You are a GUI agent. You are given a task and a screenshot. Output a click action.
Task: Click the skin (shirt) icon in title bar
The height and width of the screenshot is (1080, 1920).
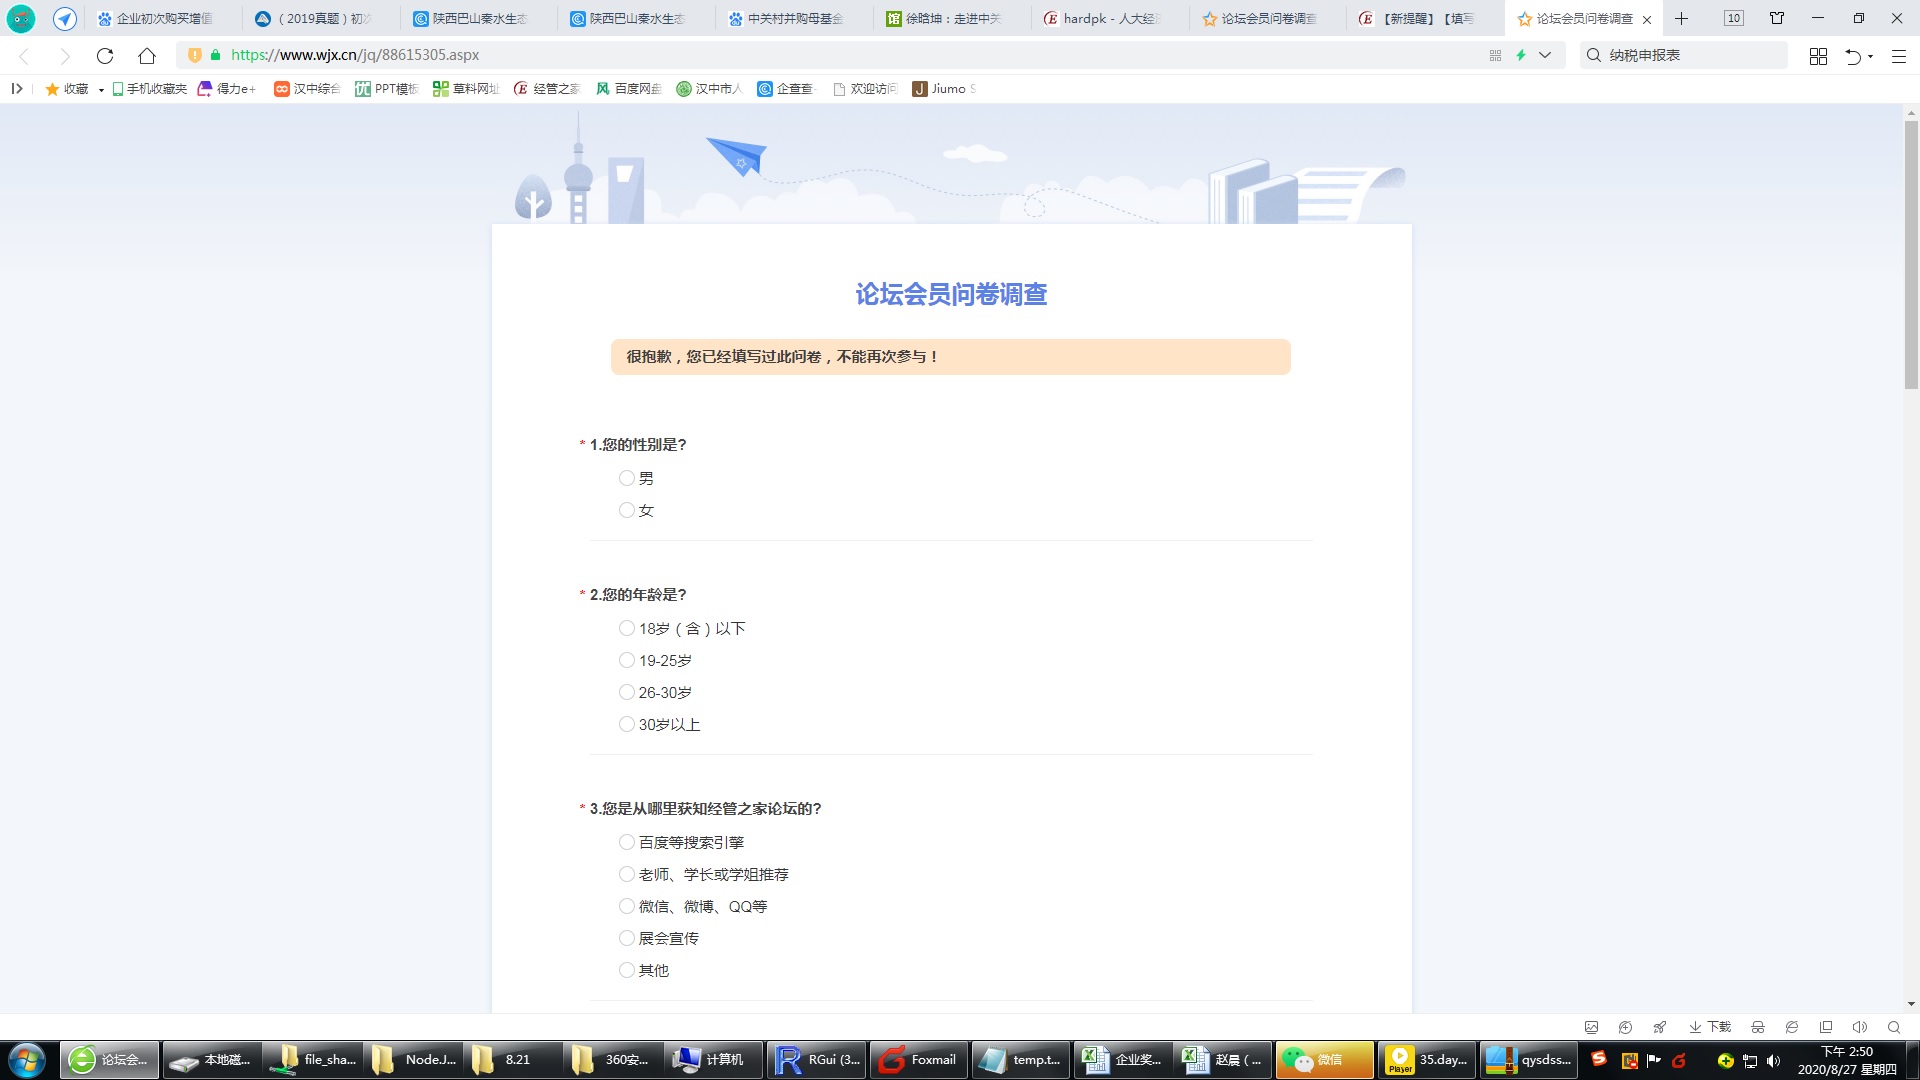[x=1777, y=18]
